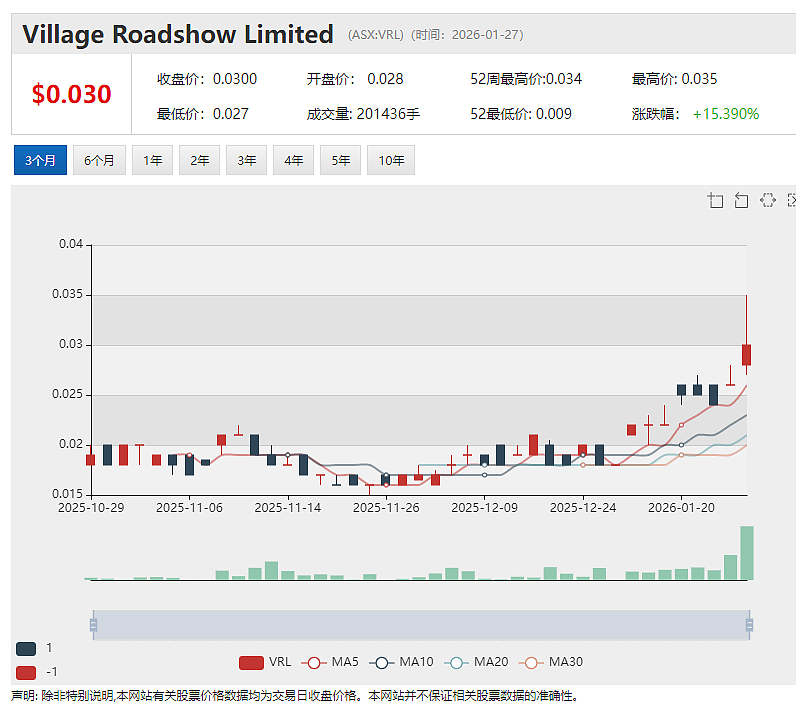Open the 4年 range view
805x714 pixels.
[294, 160]
